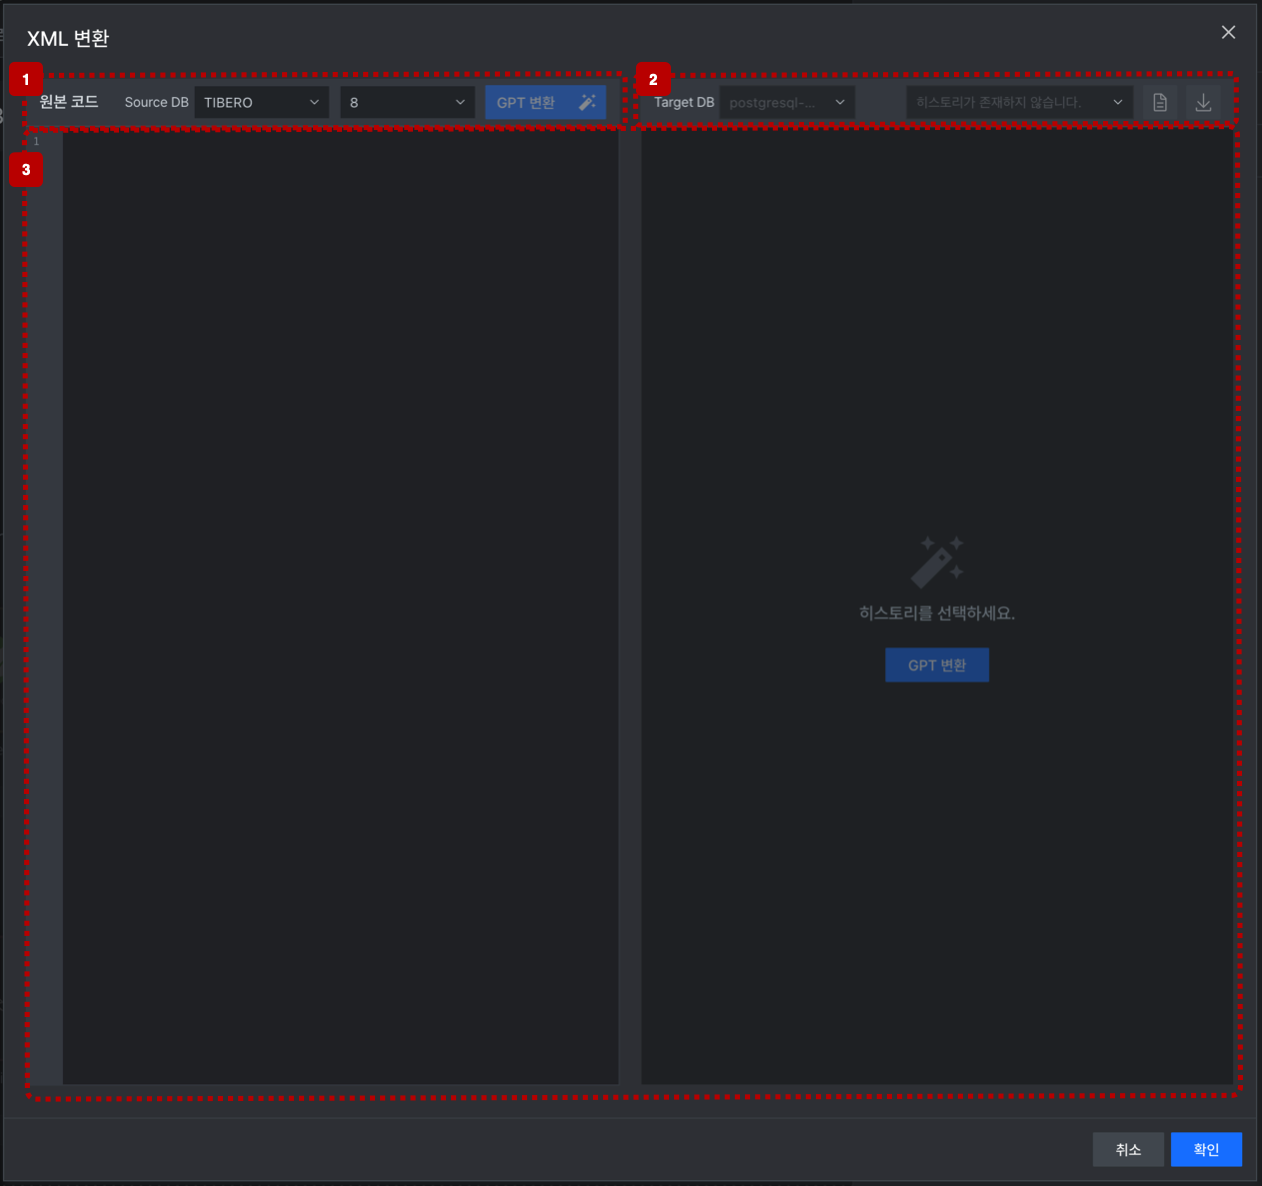
Task: Click the red annotation badge numbered 3
Action: click(26, 170)
